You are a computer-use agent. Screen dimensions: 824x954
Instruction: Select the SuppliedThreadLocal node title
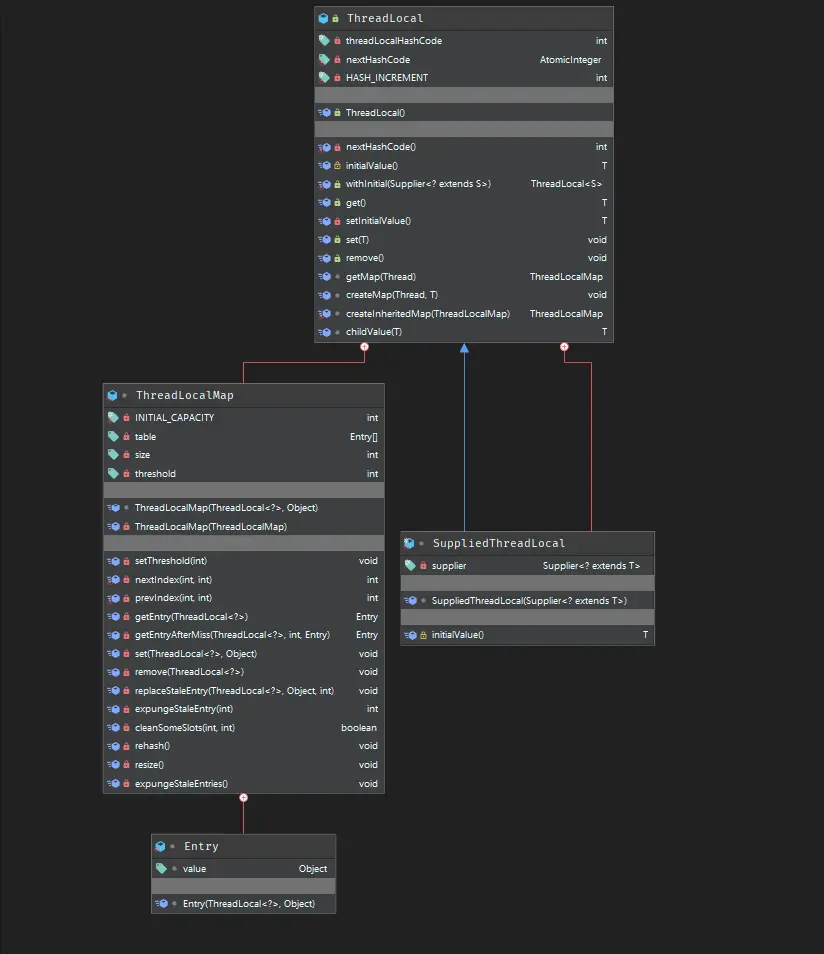(x=498, y=543)
